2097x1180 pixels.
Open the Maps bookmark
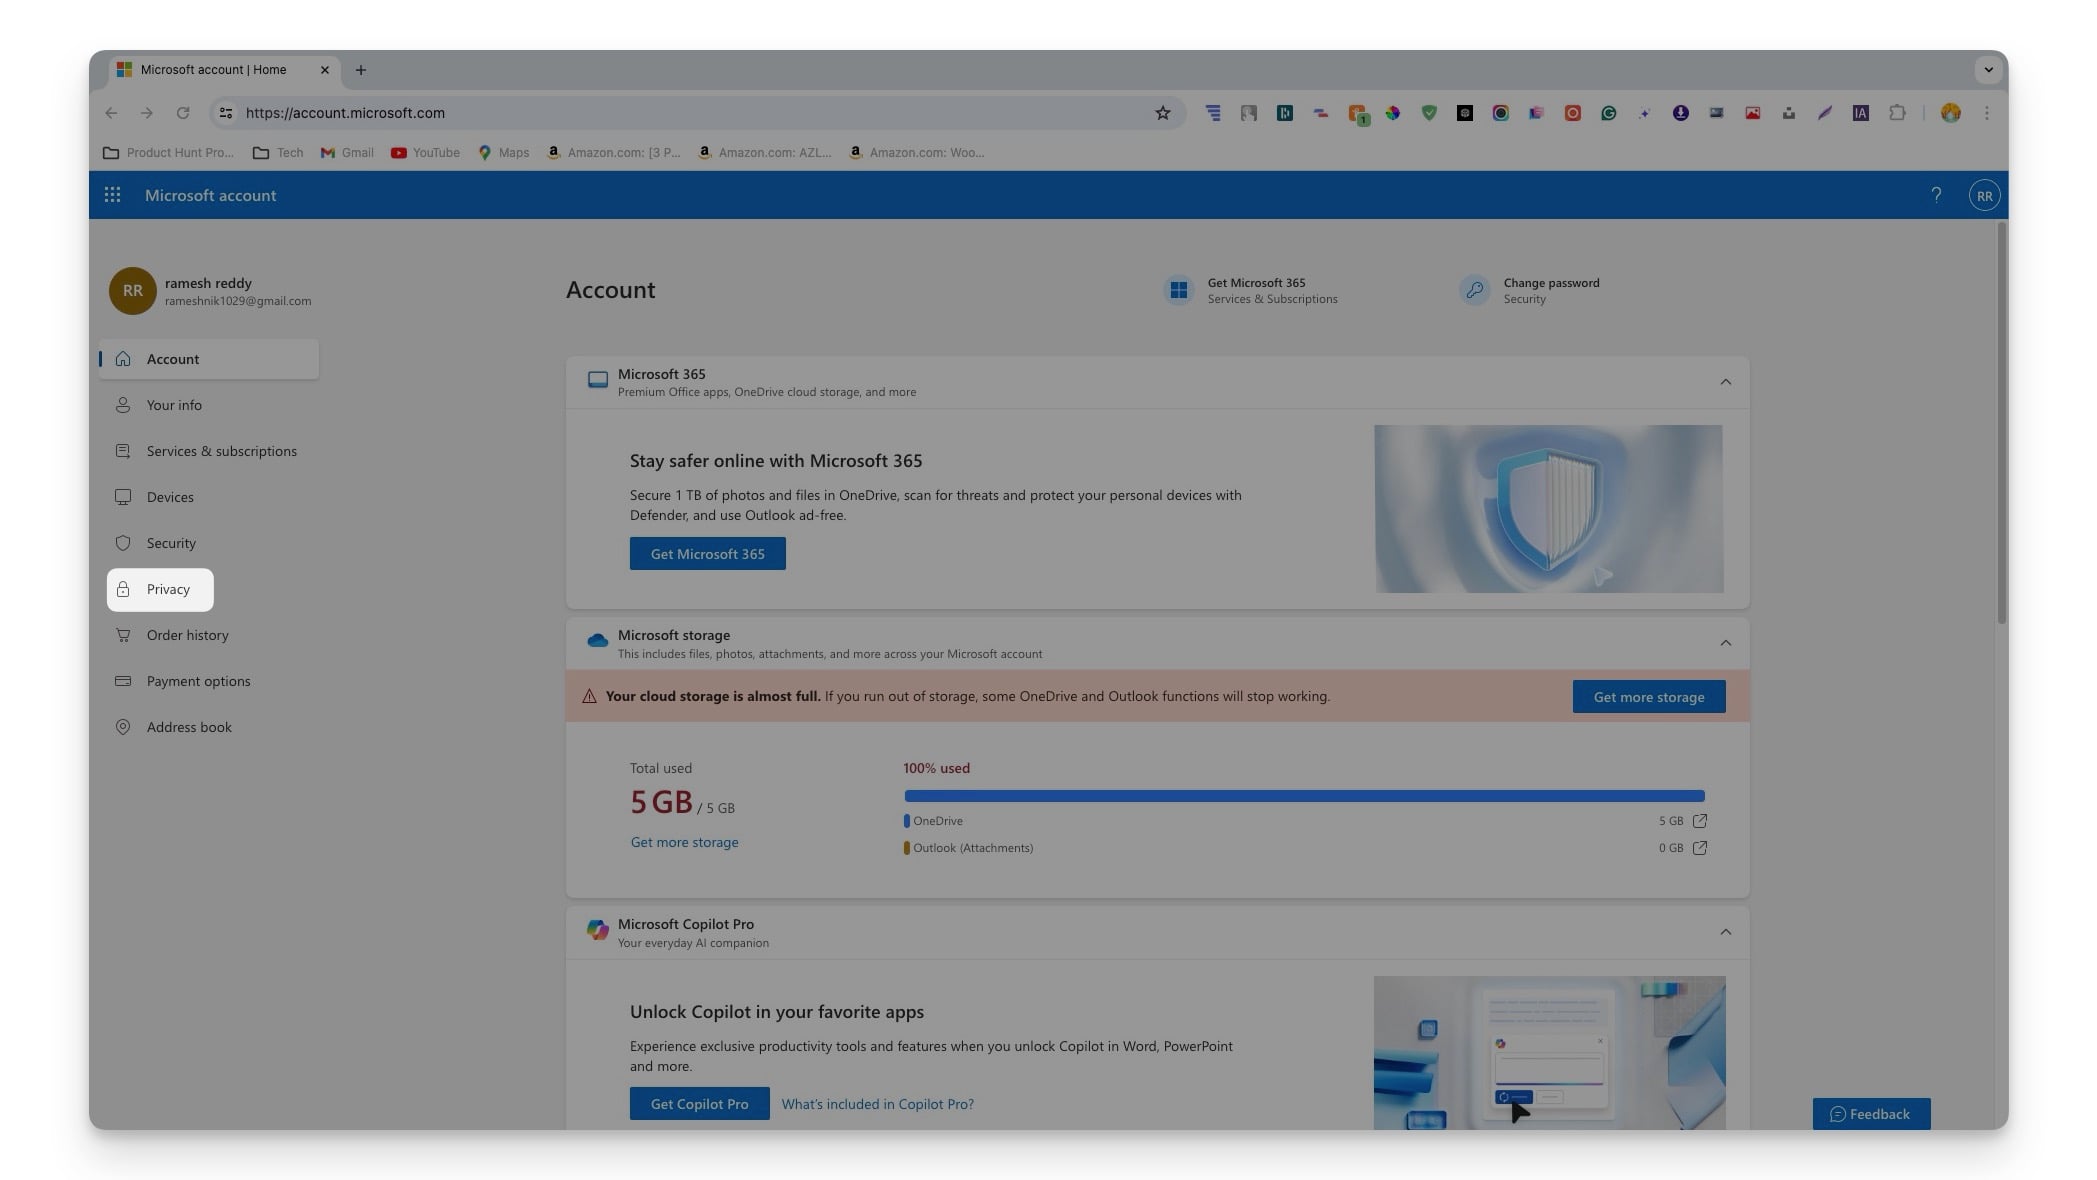[503, 153]
